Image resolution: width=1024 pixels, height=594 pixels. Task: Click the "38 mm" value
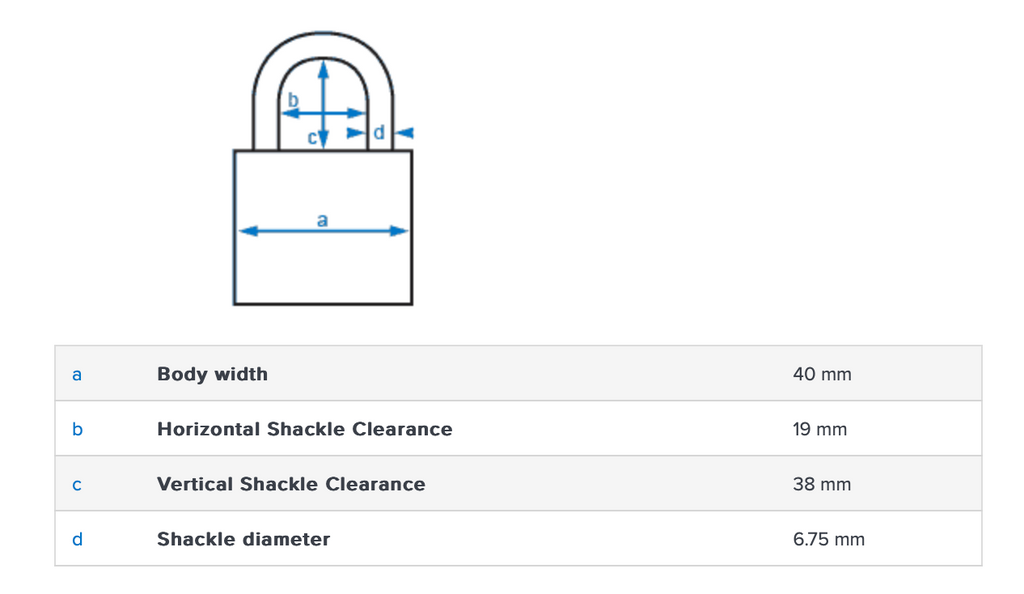click(x=822, y=484)
